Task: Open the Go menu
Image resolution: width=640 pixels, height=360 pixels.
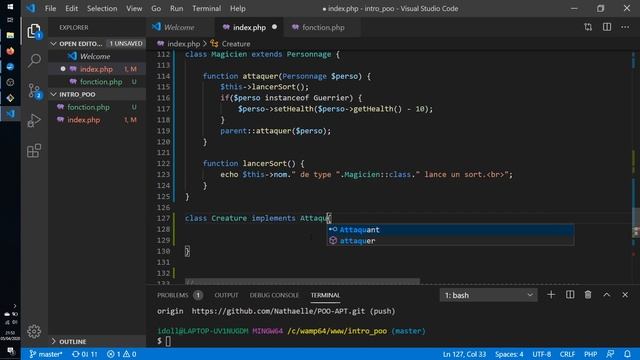Action: pyautogui.click(x=156, y=8)
